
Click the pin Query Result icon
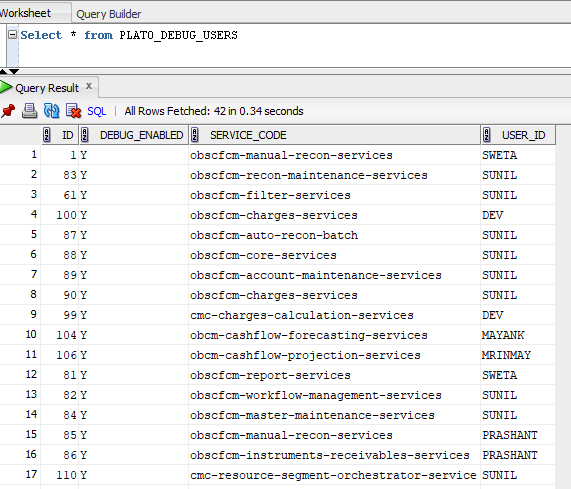tap(8, 111)
